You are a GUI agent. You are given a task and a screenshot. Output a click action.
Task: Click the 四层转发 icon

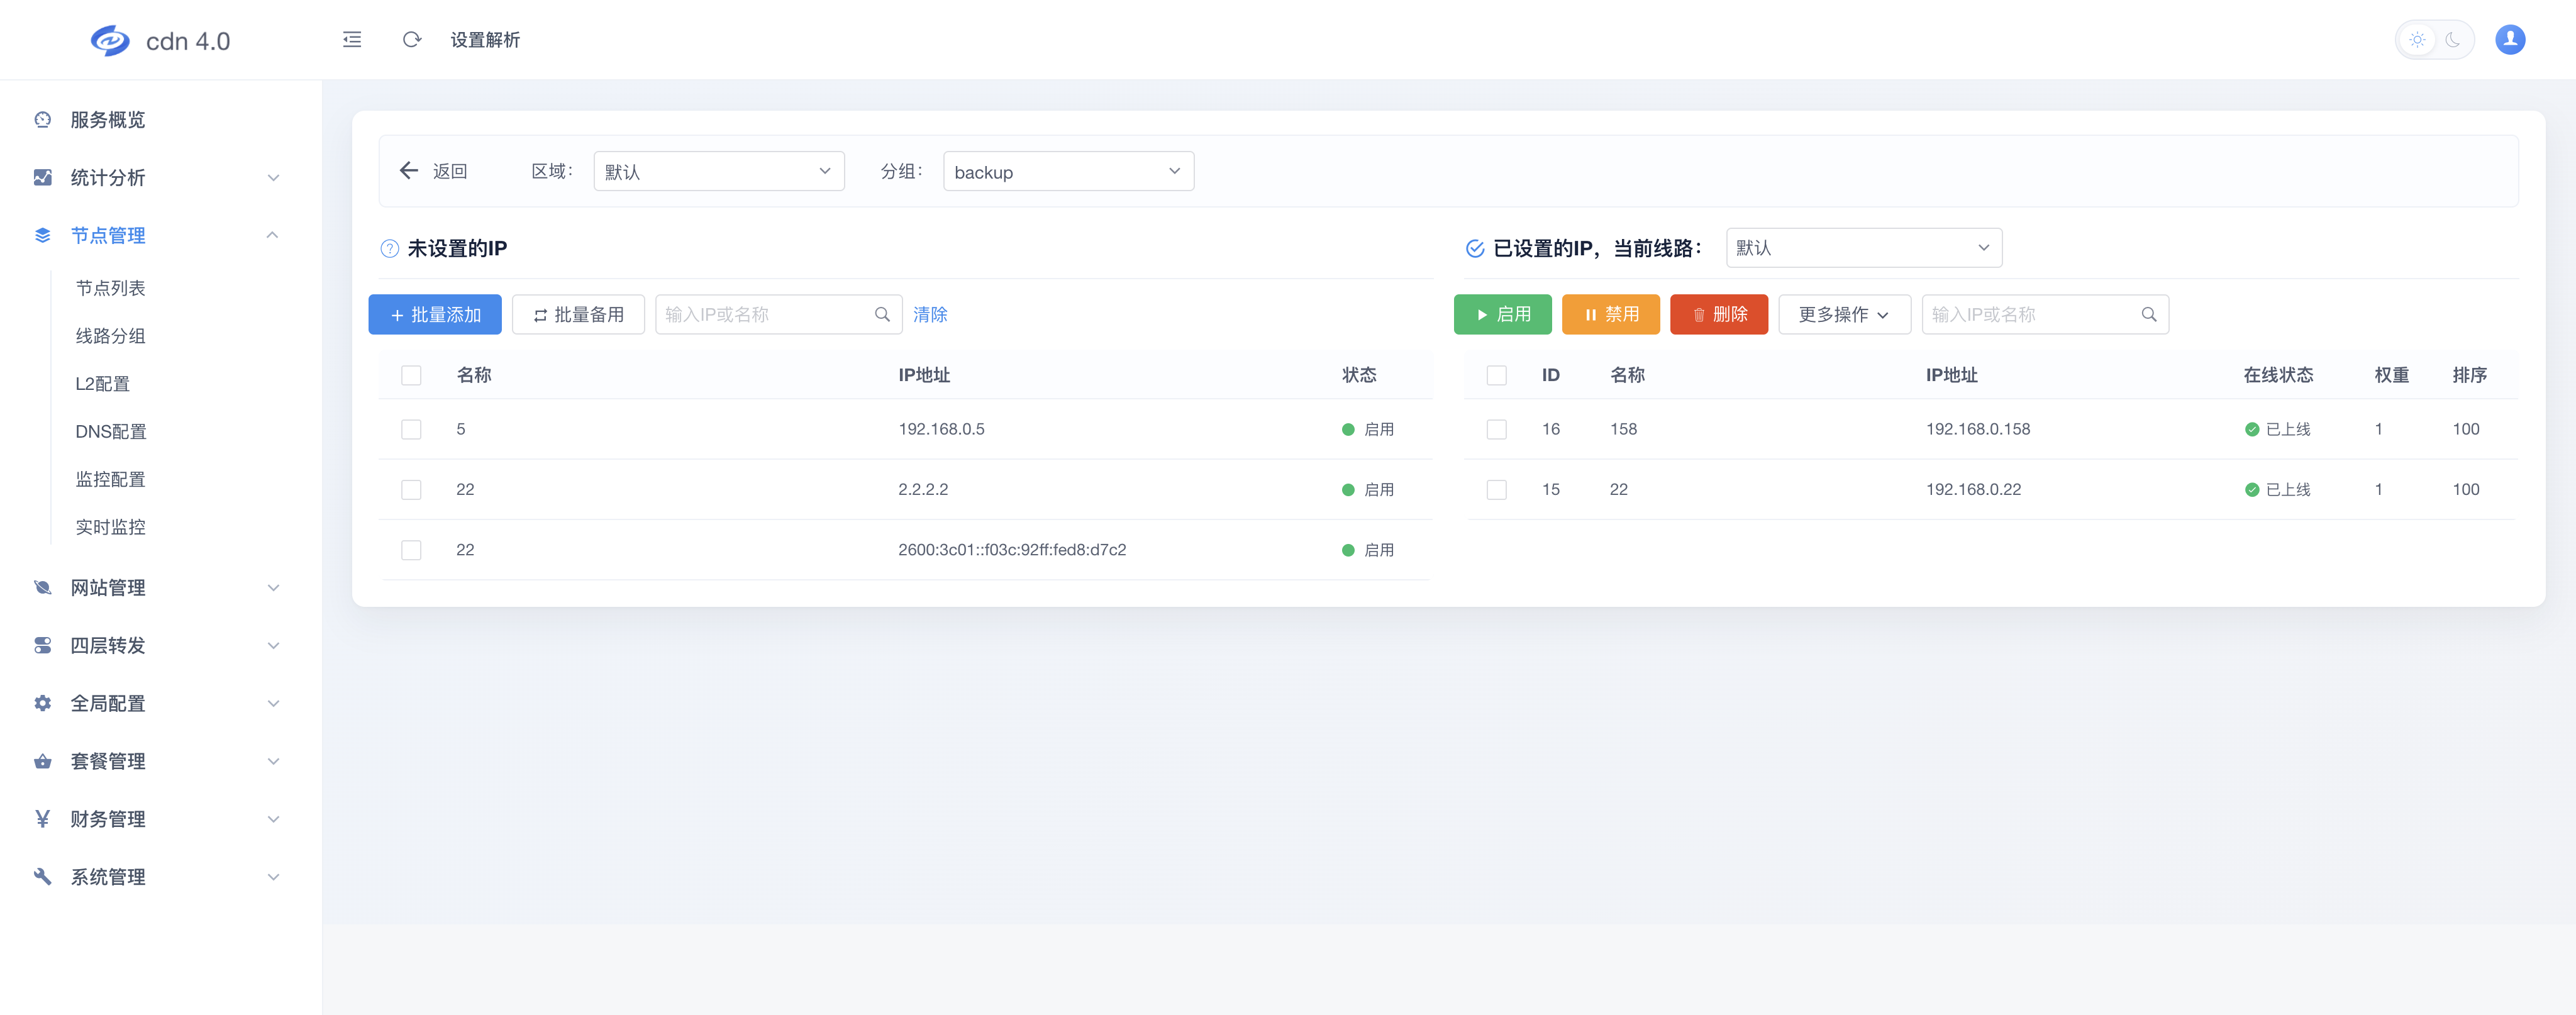[x=42, y=646]
